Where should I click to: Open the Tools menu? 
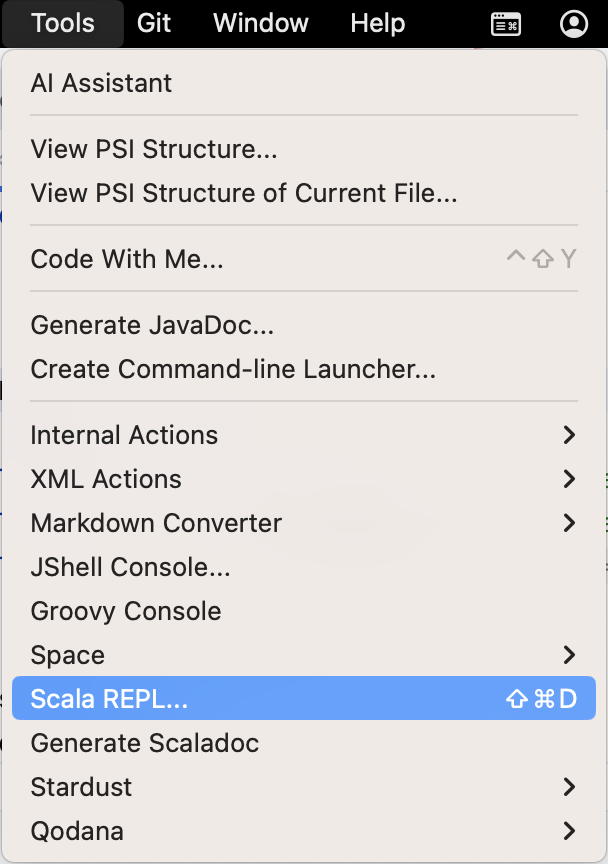[61, 23]
